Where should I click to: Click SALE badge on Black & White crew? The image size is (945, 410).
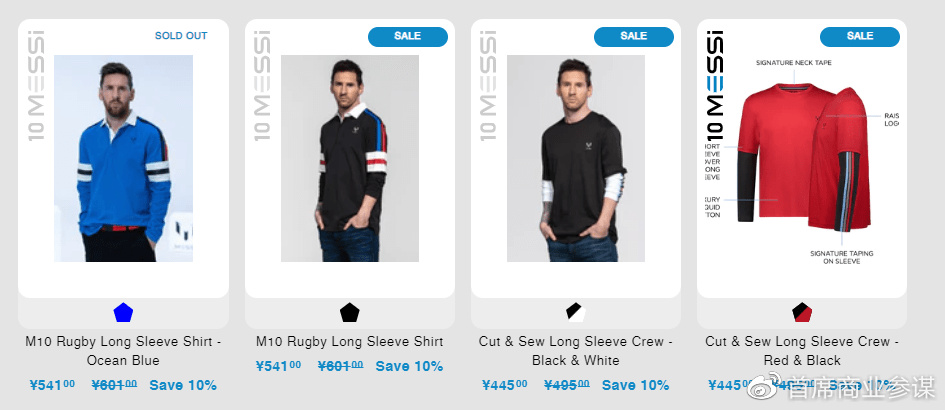pos(634,36)
